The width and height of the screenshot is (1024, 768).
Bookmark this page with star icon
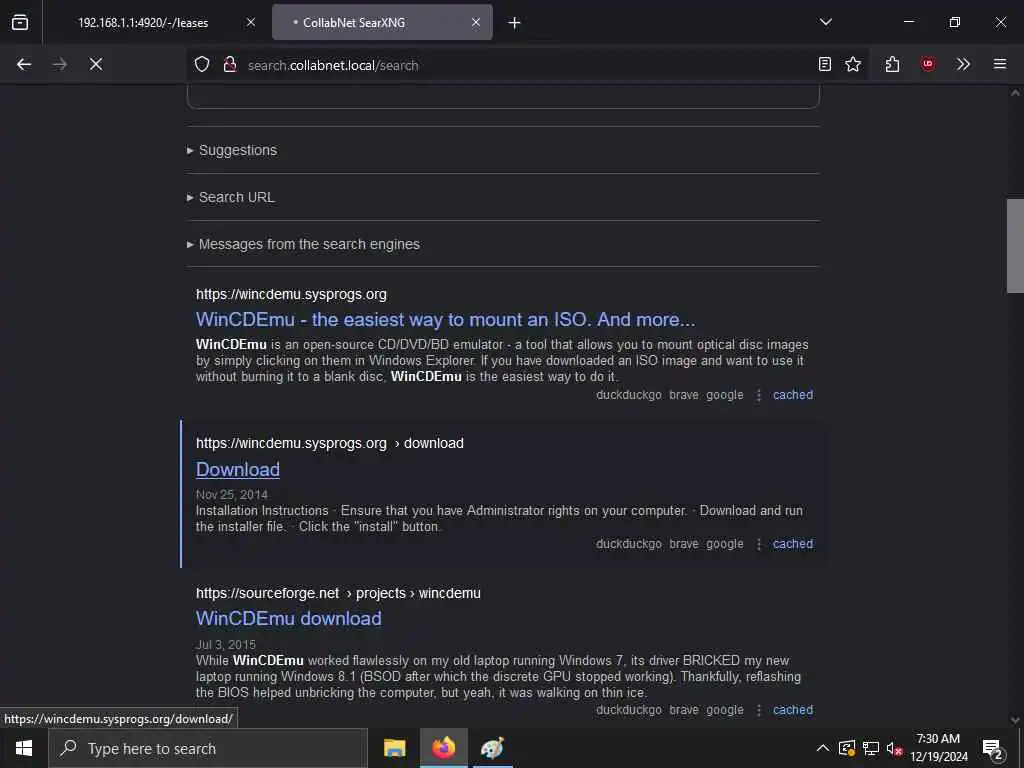(x=853, y=64)
